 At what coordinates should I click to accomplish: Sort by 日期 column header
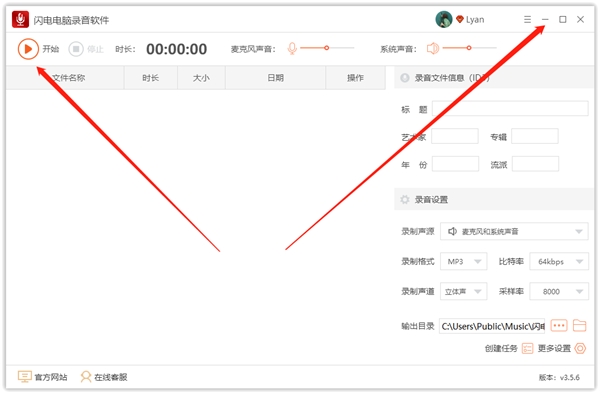coord(276,78)
